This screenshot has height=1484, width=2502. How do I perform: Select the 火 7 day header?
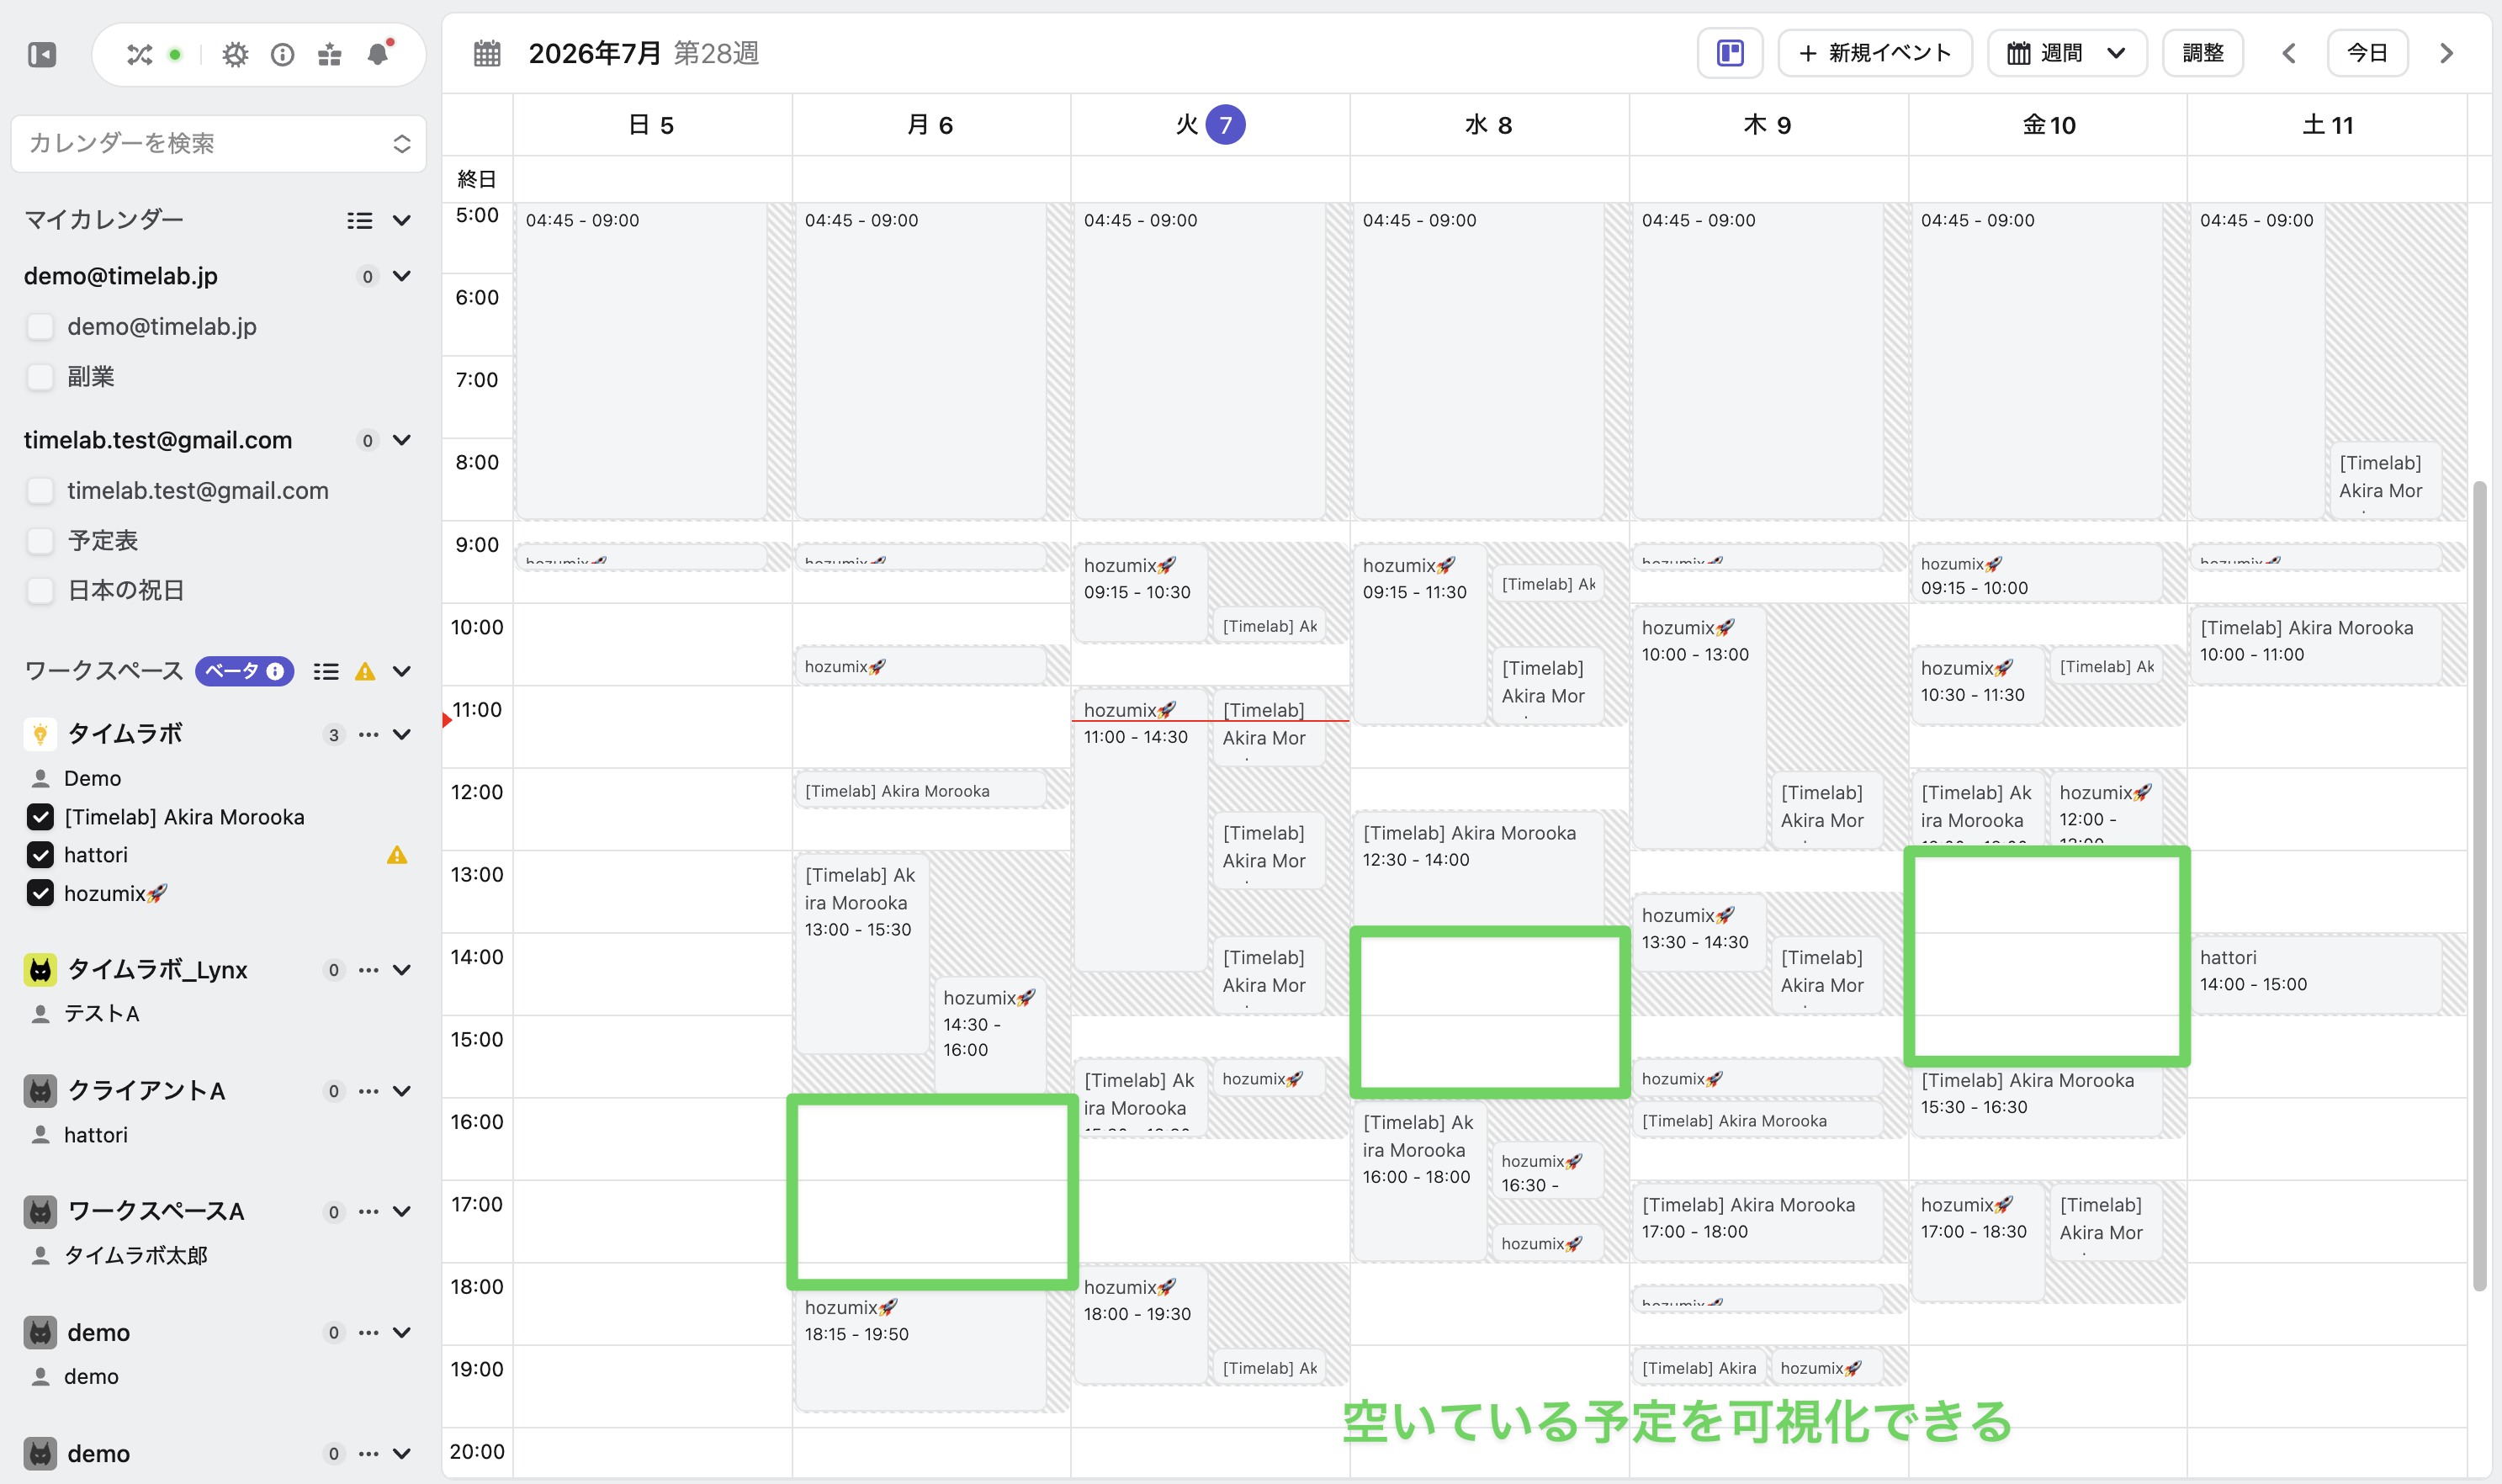pos(1210,125)
